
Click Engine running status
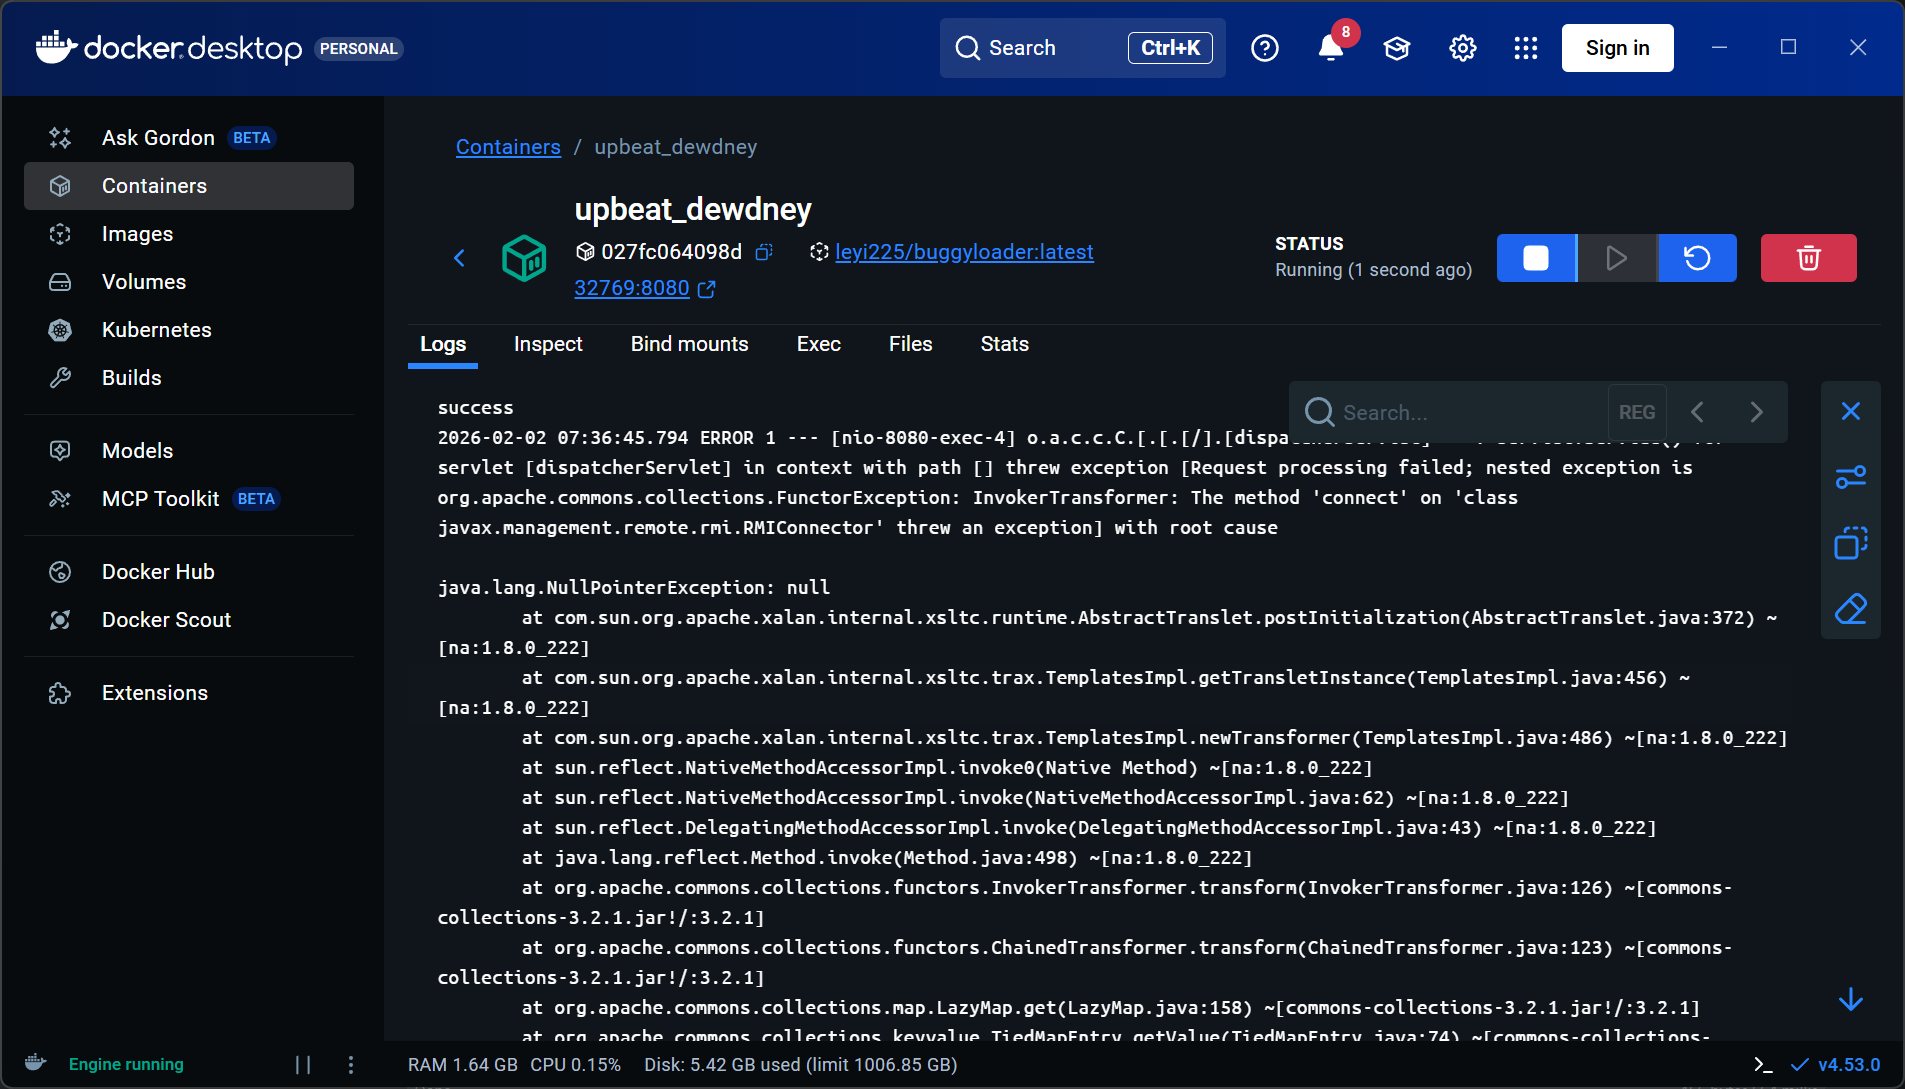[126, 1064]
